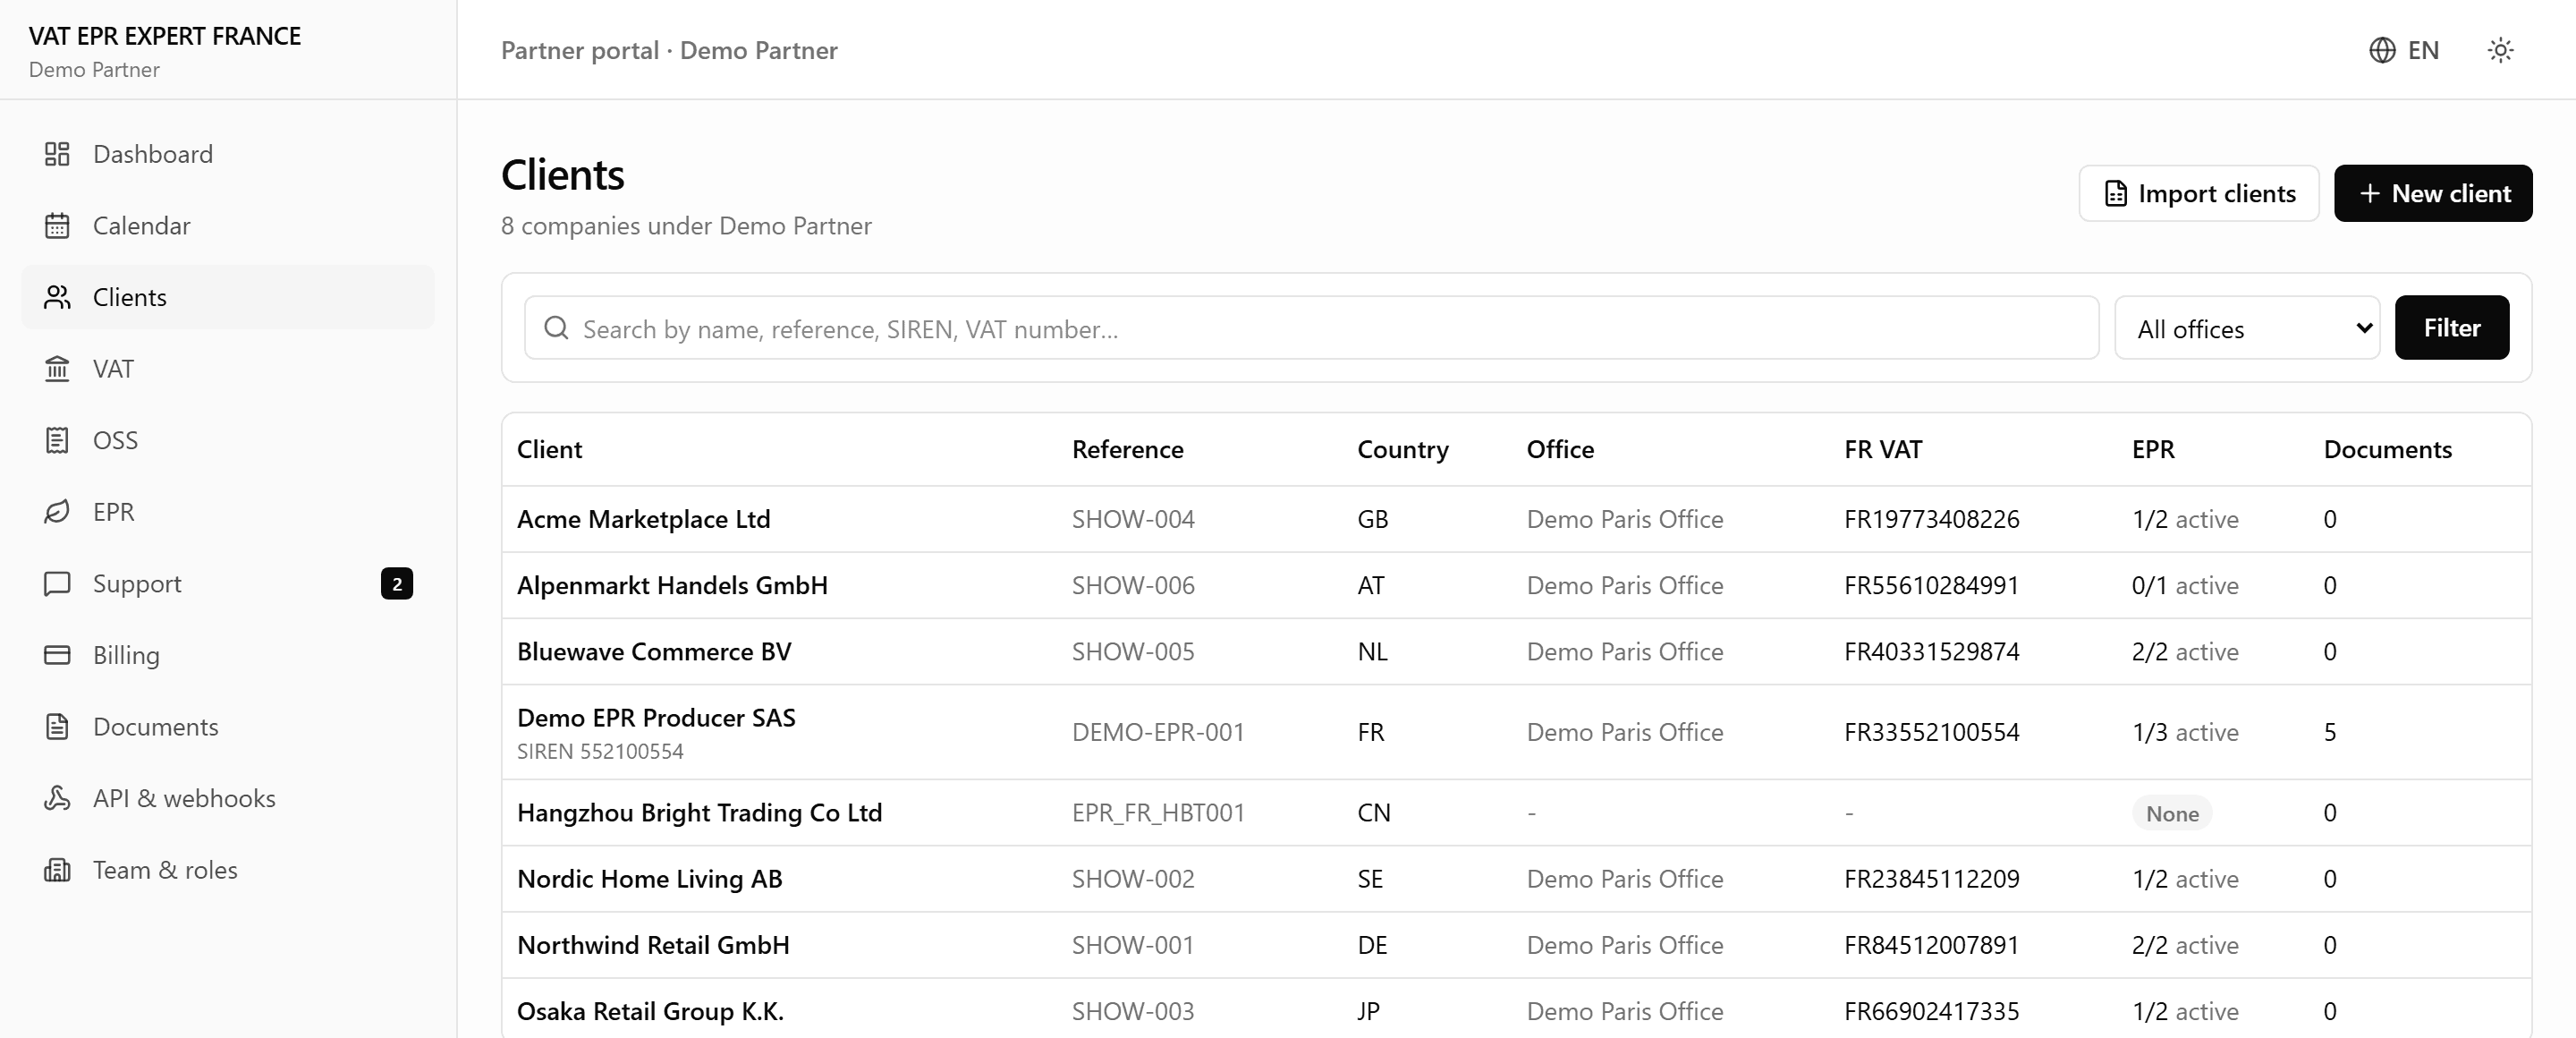Open the EN language selector
The width and height of the screenshot is (2576, 1038).
click(2404, 50)
